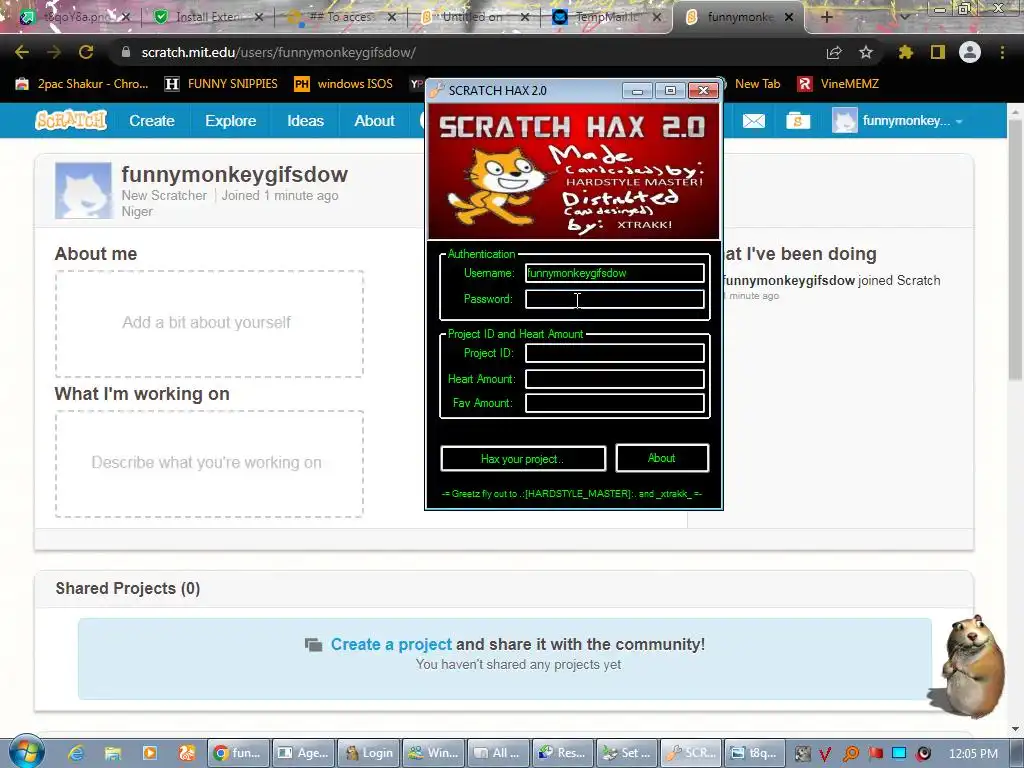Click the 12:05 PM taskbar clock
Viewport: 1024px width, 768px height.
click(x=973, y=754)
